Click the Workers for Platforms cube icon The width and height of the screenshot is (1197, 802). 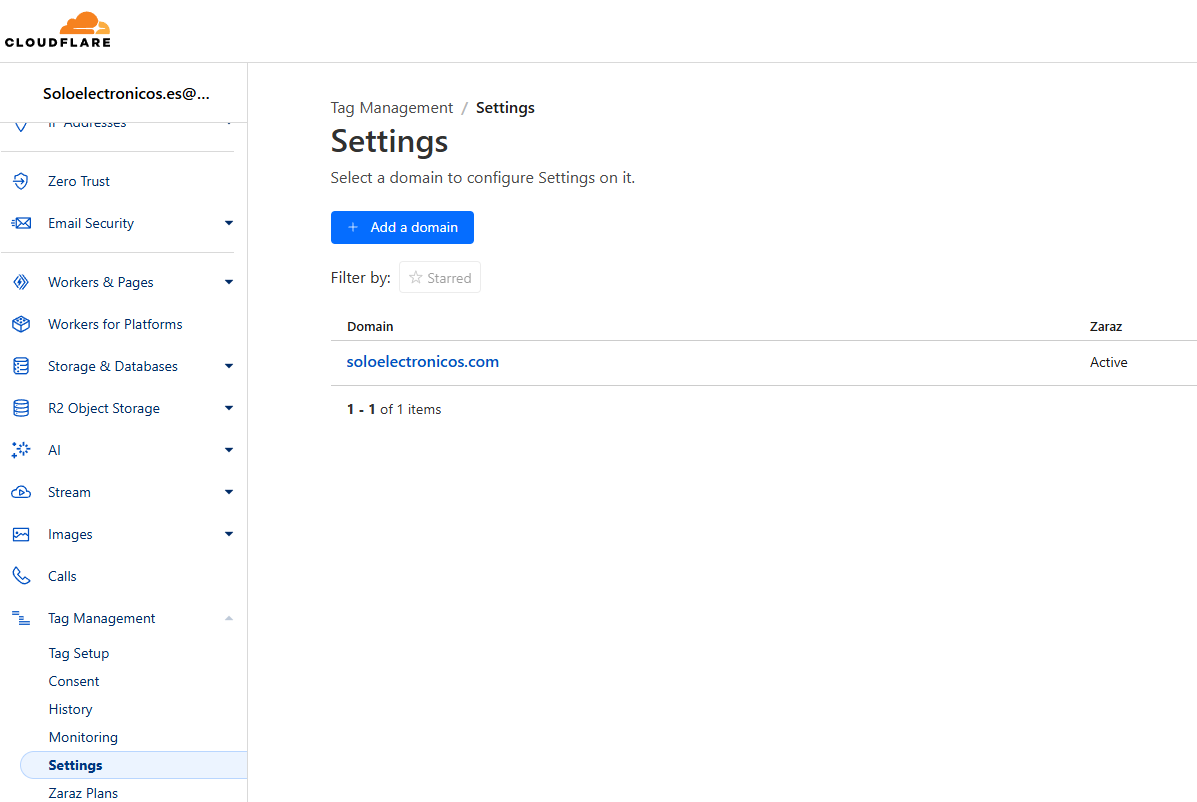pos(20,324)
